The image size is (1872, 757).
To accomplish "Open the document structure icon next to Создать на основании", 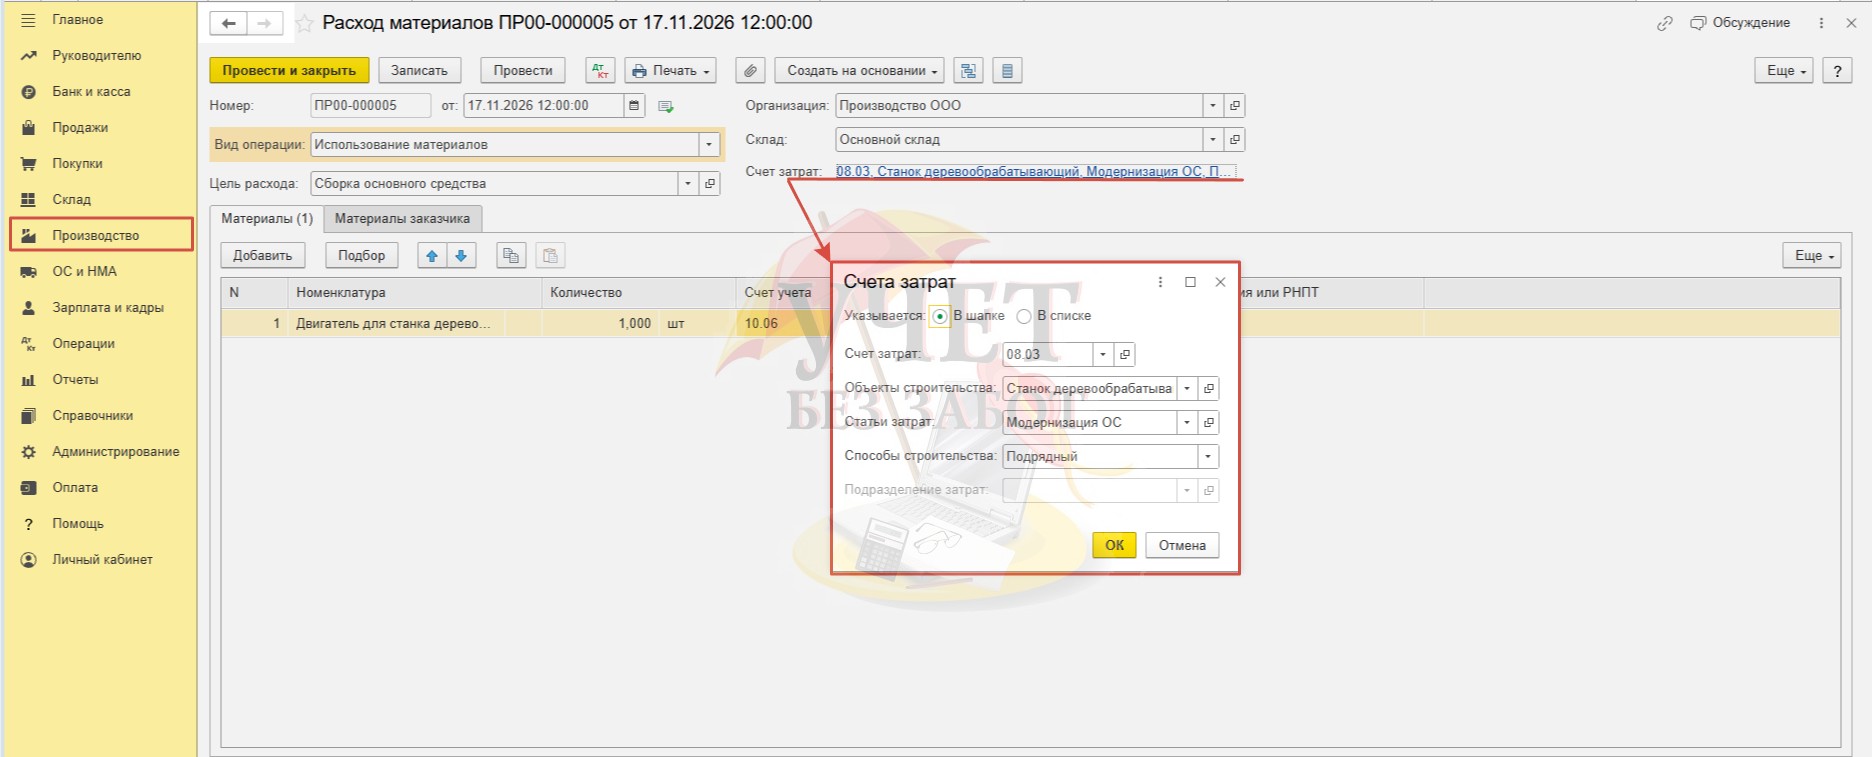I will 968,71.
